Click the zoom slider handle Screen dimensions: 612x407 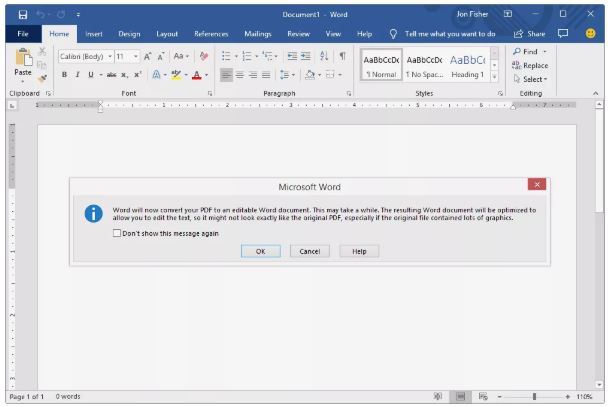tap(534, 396)
